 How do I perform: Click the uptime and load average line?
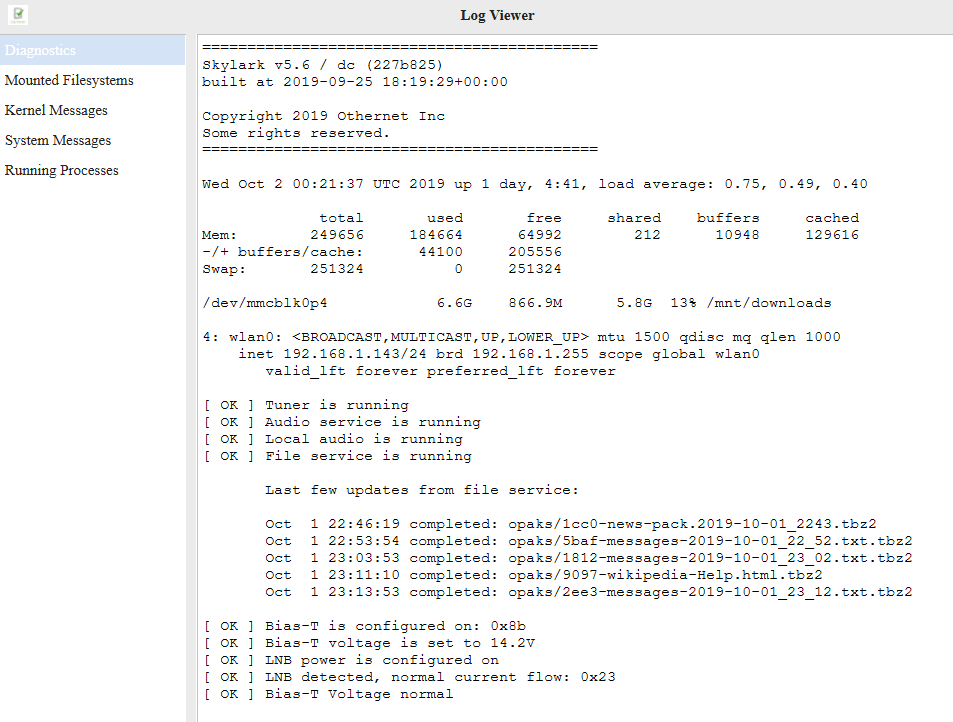pyautogui.click(x=534, y=184)
